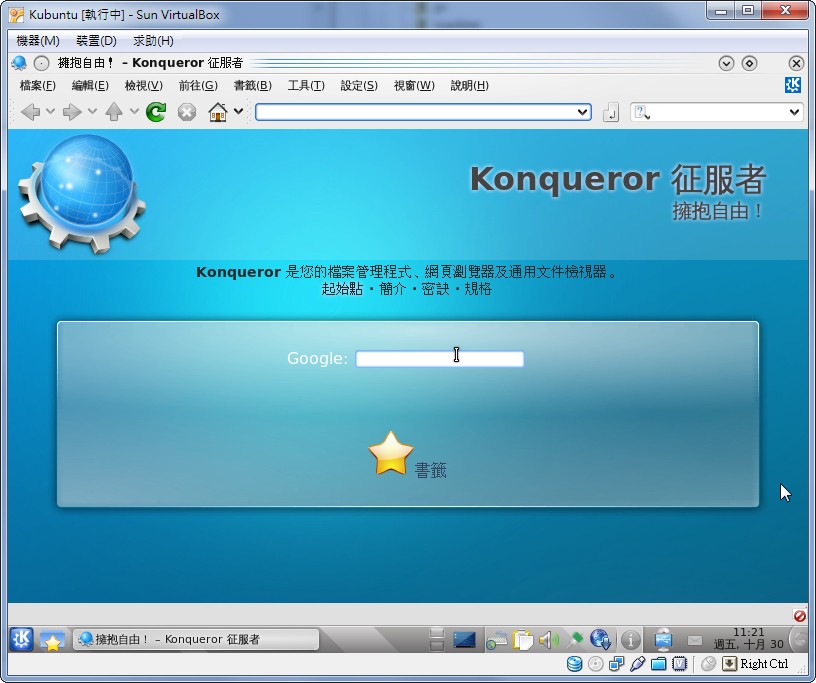
Task: Open the volume mixer in system tray
Action: pos(549,639)
